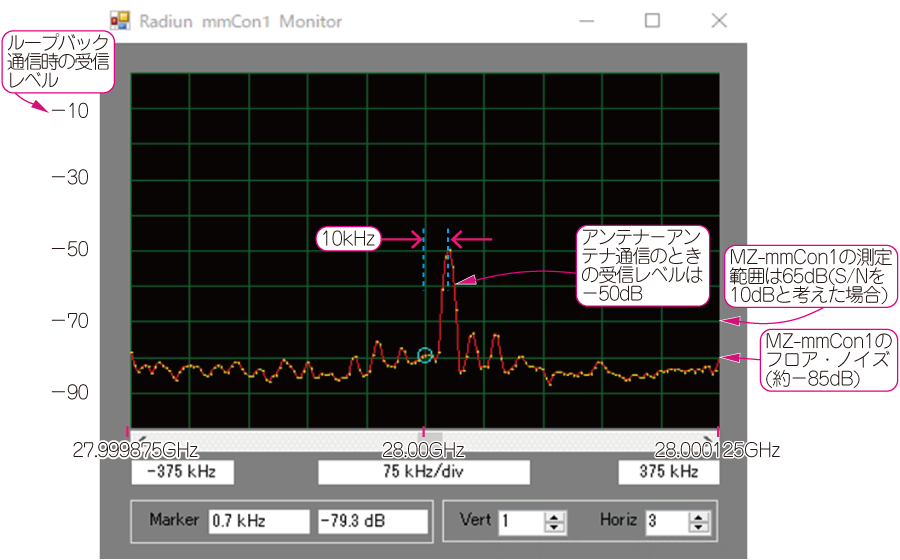Screen dimensions: 900x560
Task: Click the 75 kHz/div span box
Action: 424,472
